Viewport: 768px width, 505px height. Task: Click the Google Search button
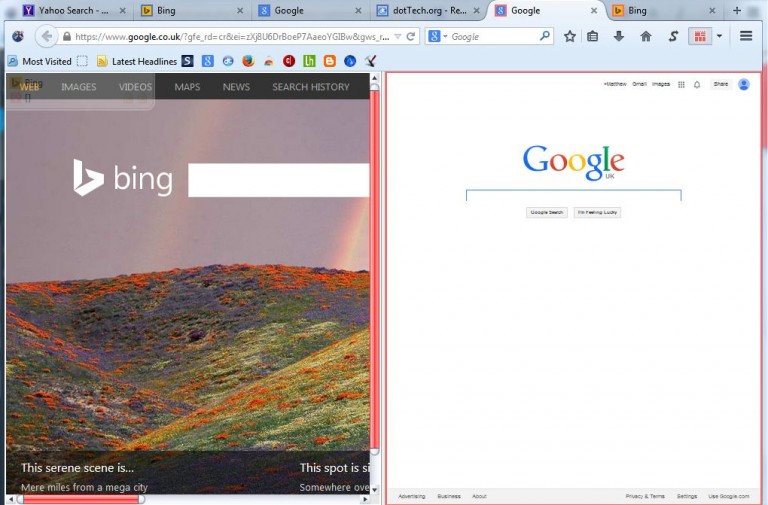(x=547, y=213)
